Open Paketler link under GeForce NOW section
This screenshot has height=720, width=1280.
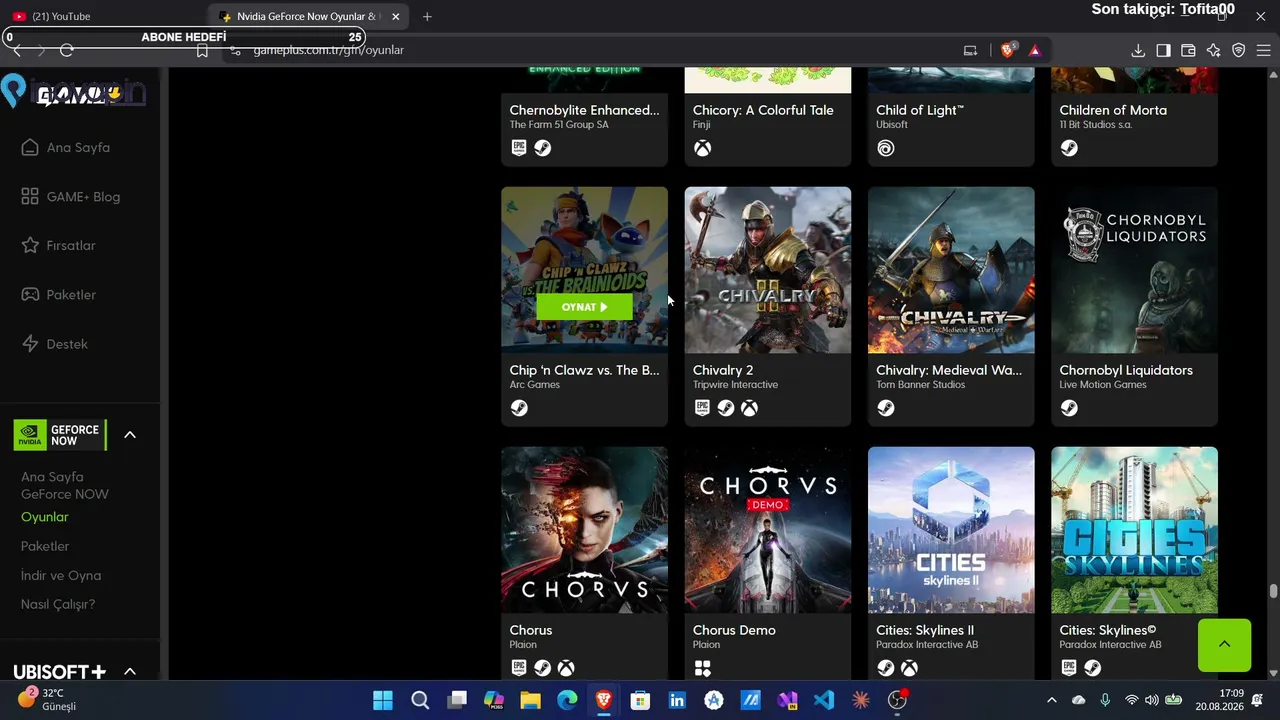tap(45, 546)
